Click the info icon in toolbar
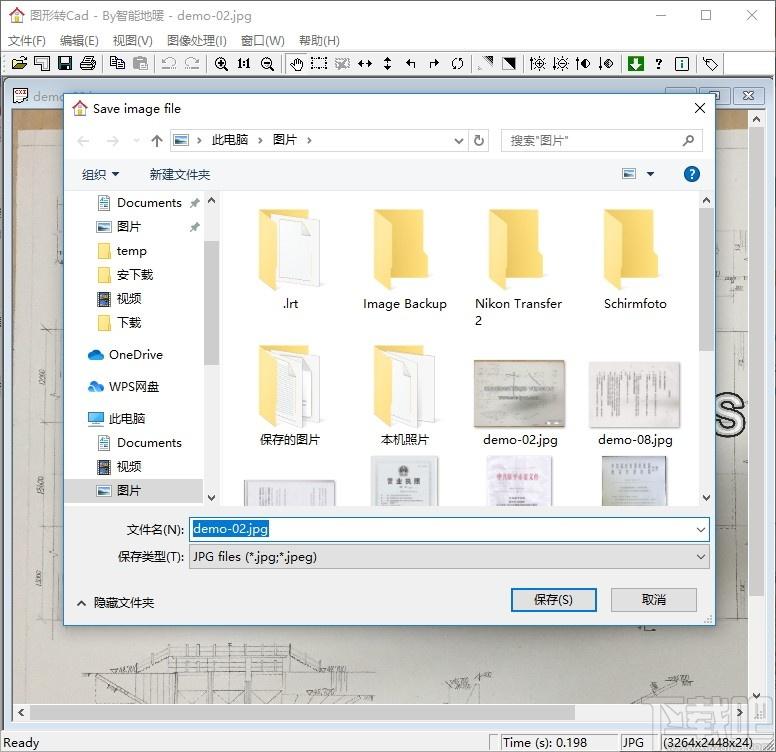Screen dimensions: 776x752 pos(682,64)
